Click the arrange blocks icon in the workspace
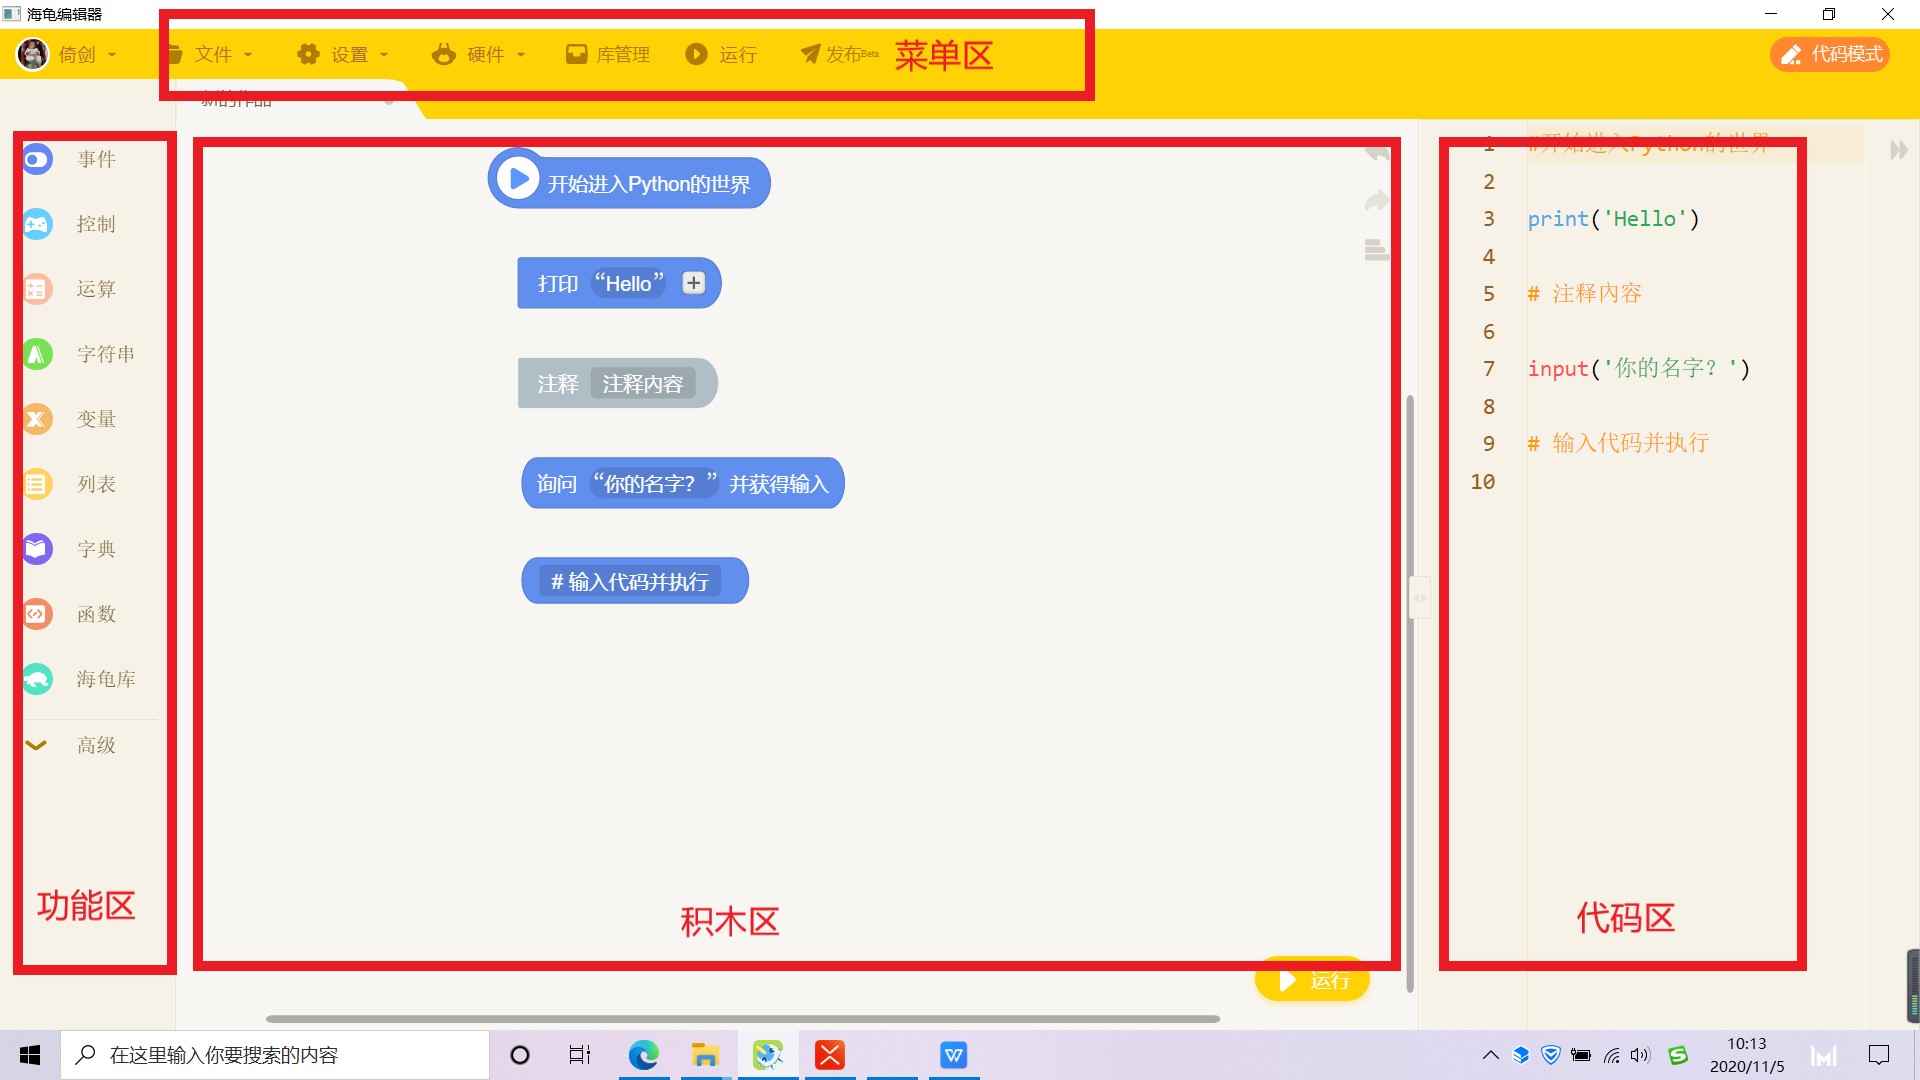This screenshot has height=1080, width=1920. (1377, 249)
